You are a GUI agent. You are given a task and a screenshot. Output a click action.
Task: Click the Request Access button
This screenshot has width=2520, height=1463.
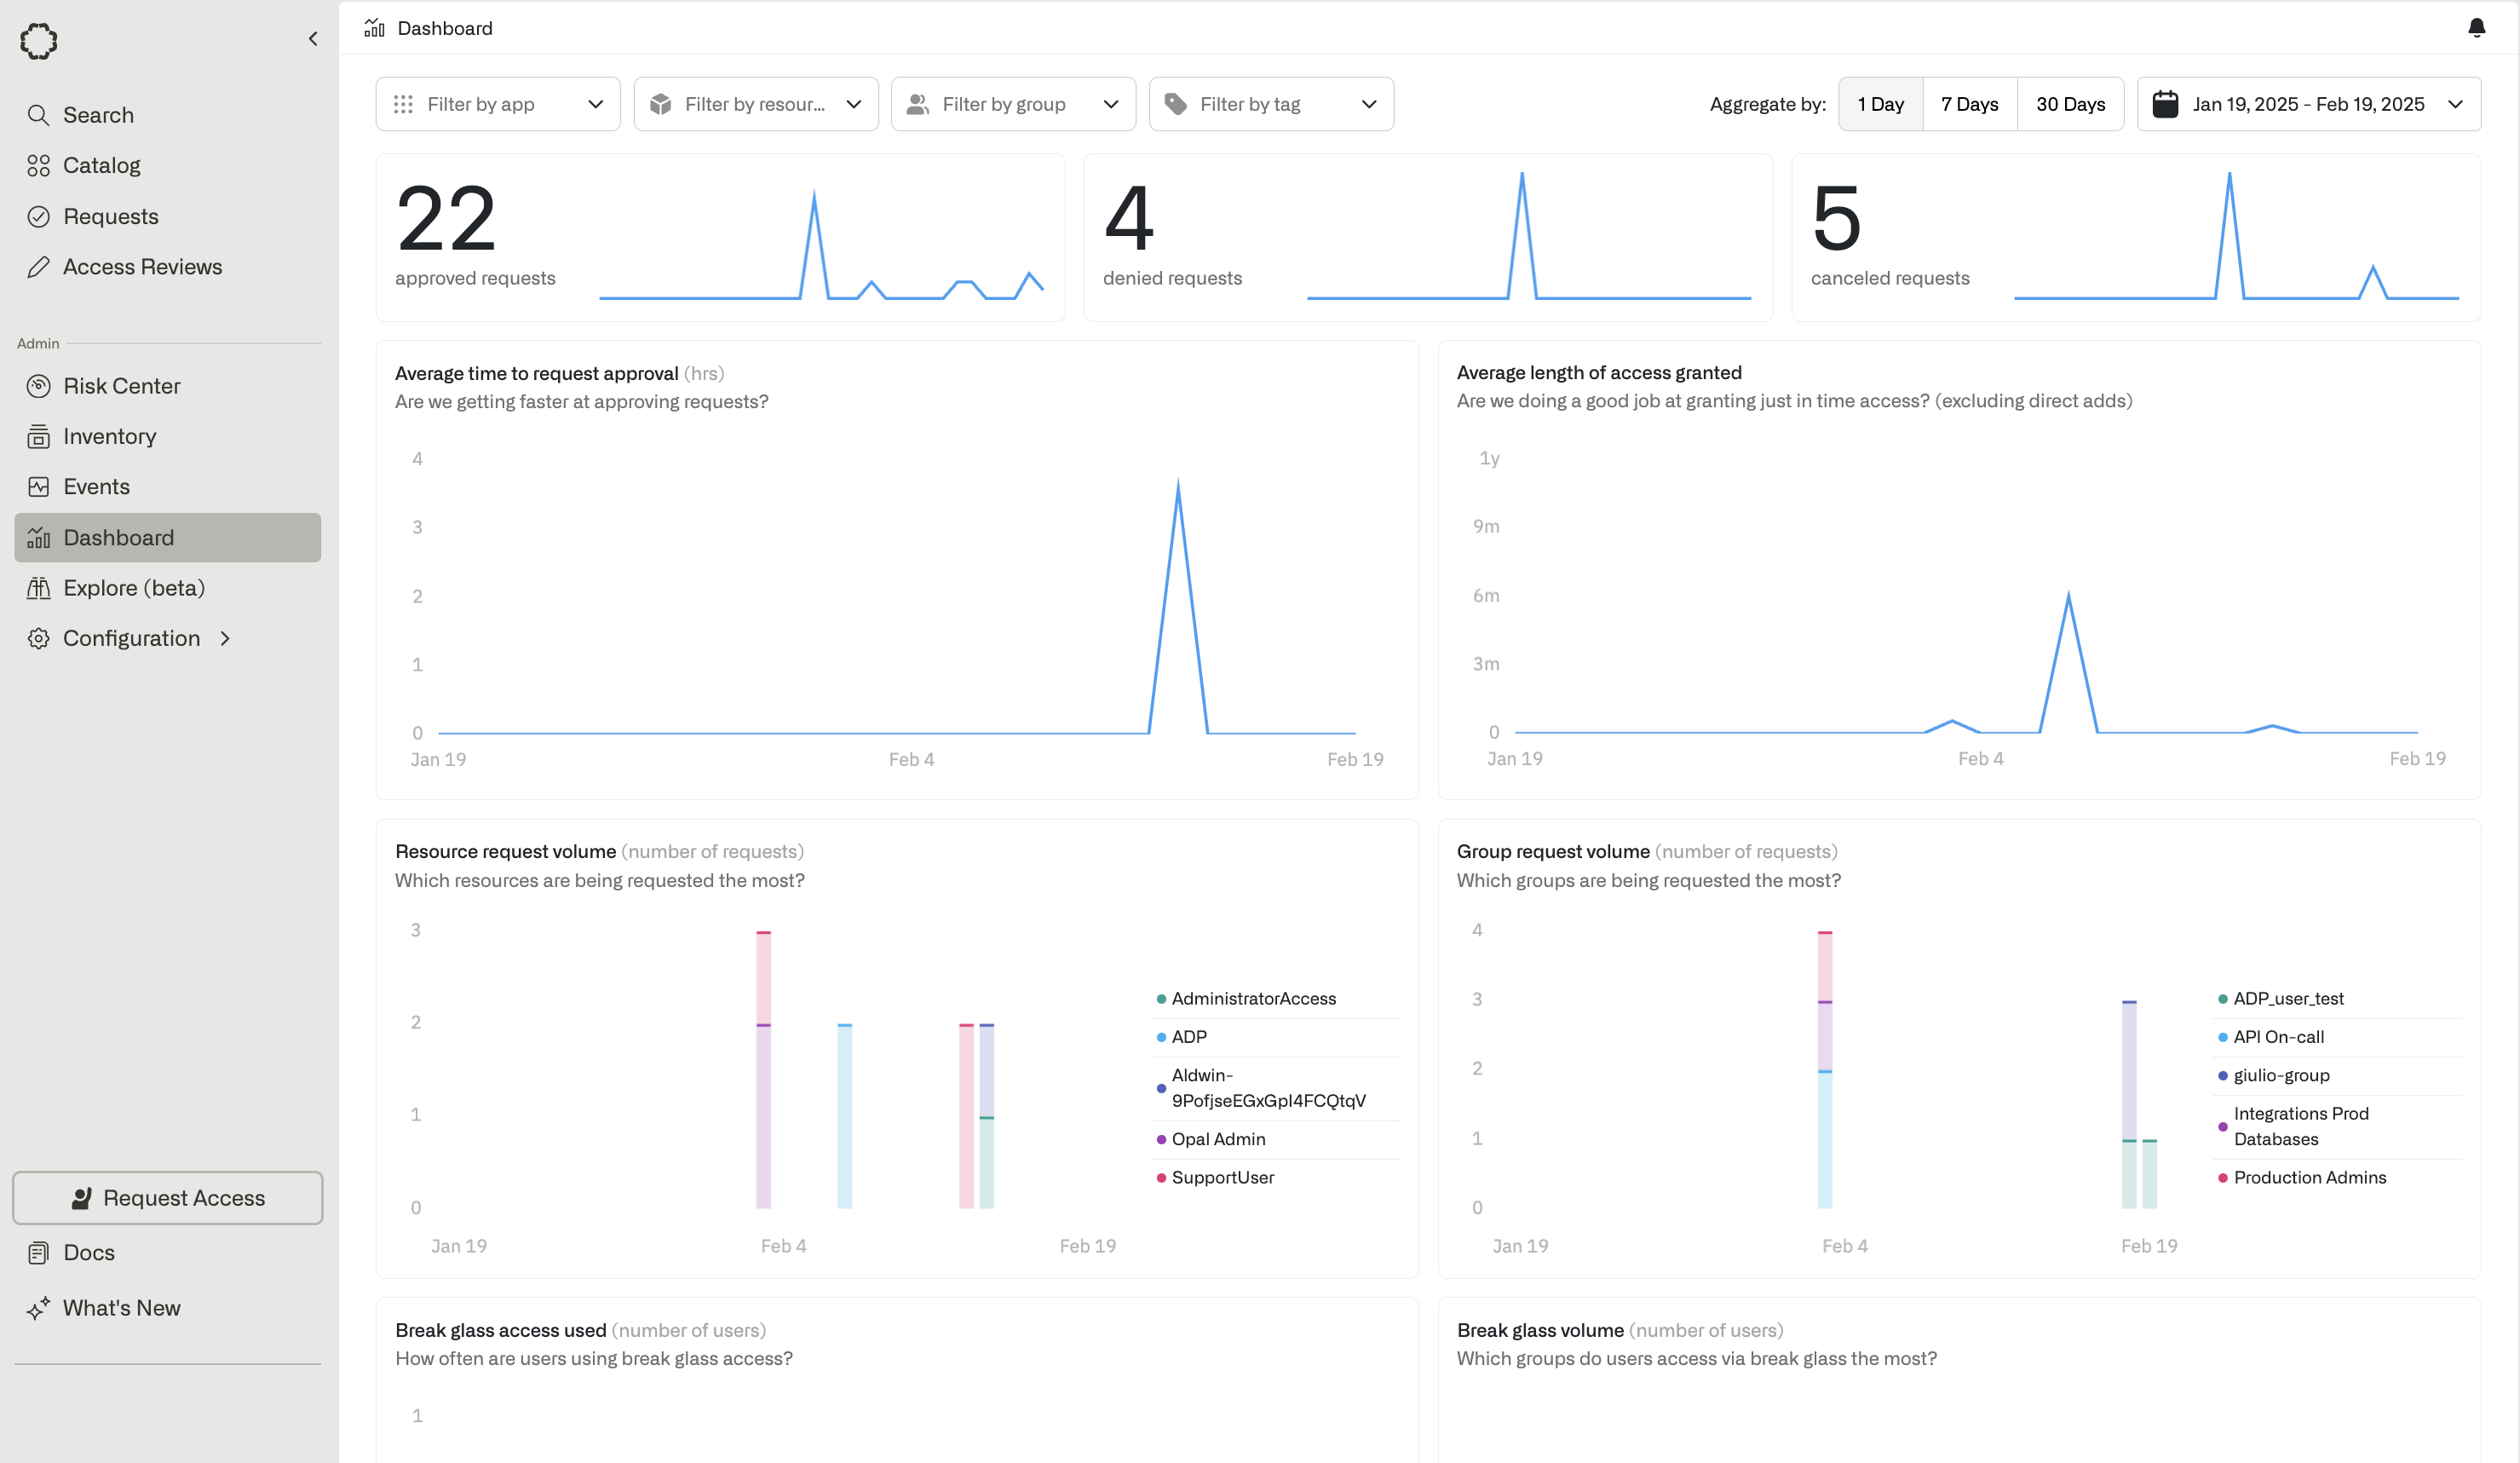[x=167, y=1198]
